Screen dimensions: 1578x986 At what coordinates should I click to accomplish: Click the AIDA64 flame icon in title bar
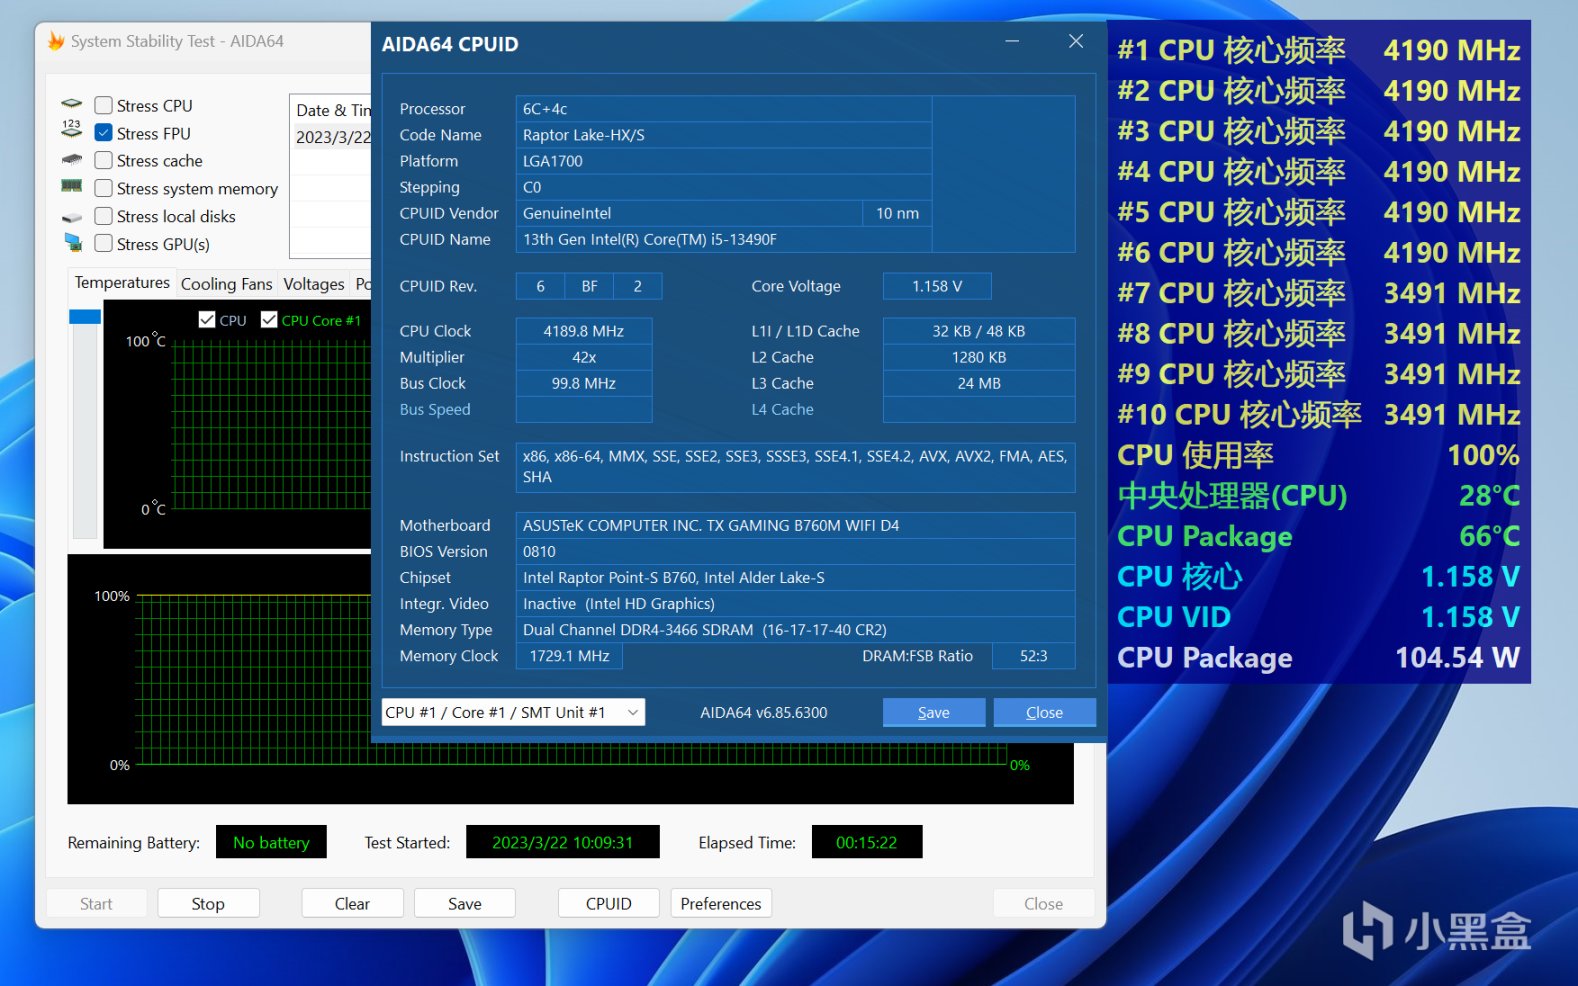56,41
